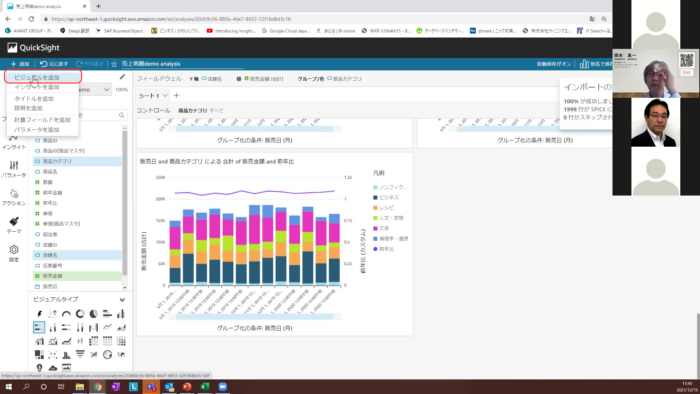Select the 販売日 date field in the list
Image resolution: width=700 pixels, height=394 pixels.
coord(77,286)
